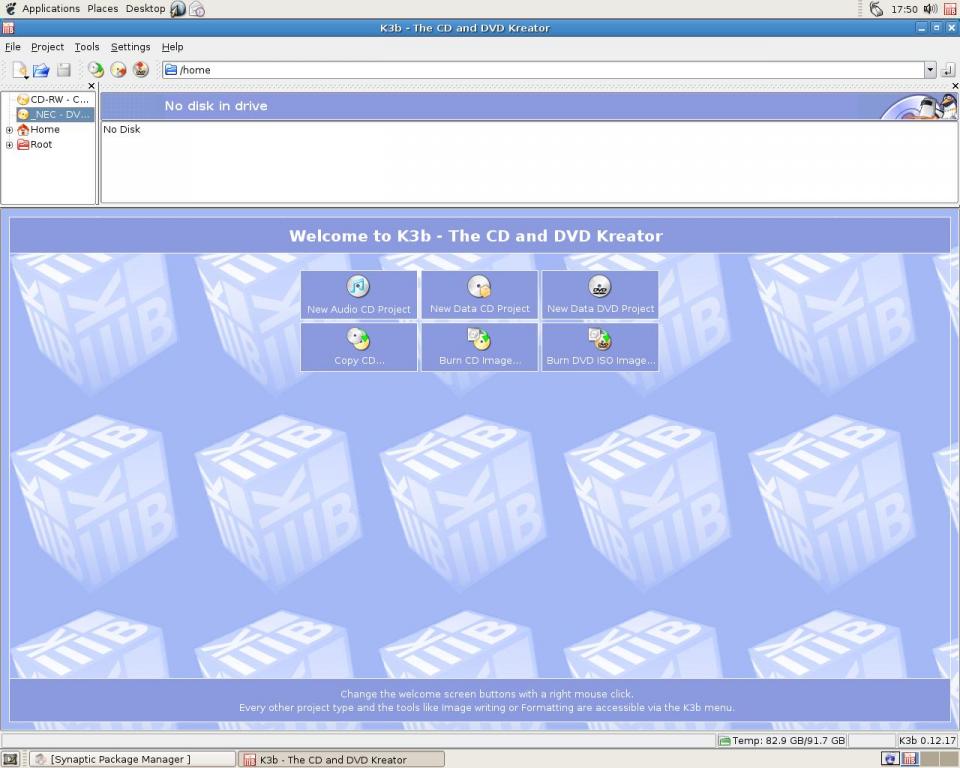960x768 pixels.
Task: Click the K3b taskbar window button
Action: (342, 759)
